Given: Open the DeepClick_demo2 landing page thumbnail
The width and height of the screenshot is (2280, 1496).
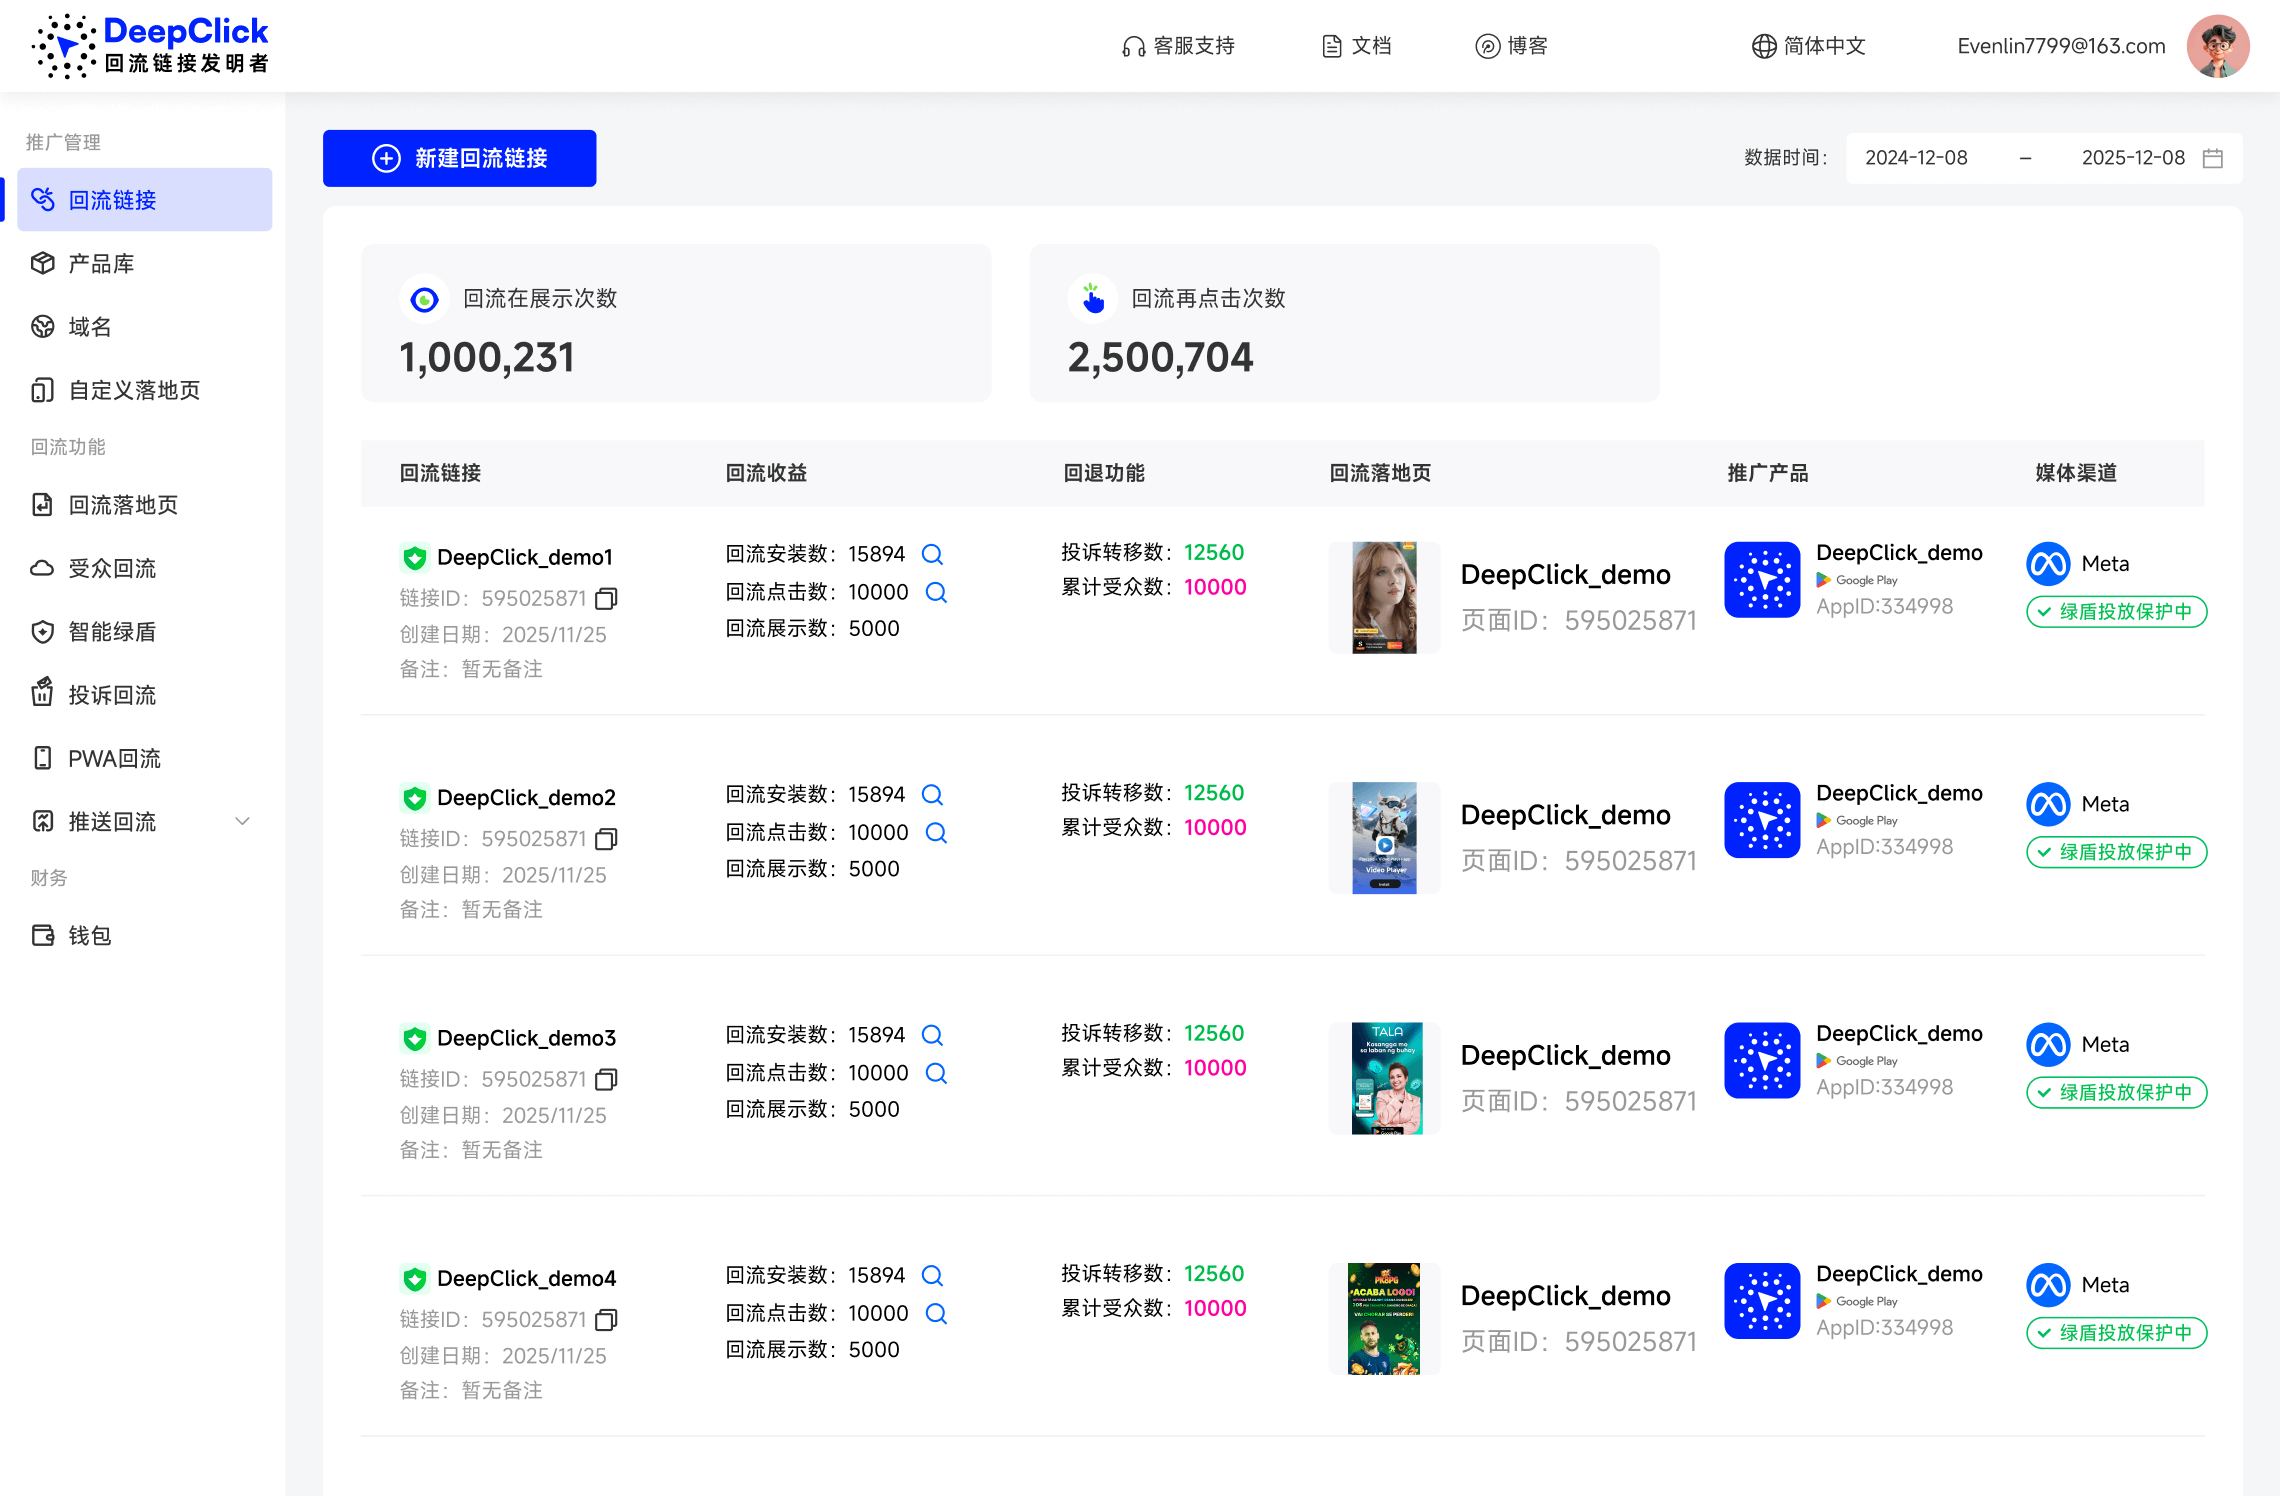Looking at the screenshot, I should click(1383, 838).
